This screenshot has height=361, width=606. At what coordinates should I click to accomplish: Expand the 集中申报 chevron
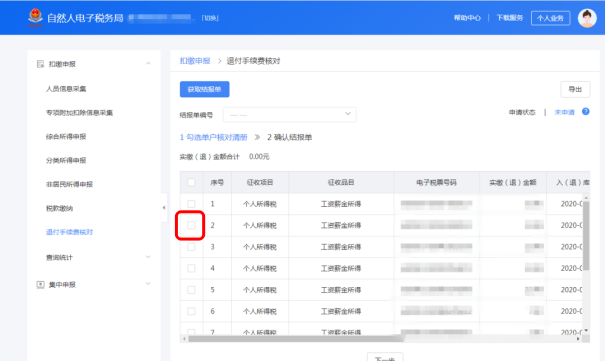(148, 284)
